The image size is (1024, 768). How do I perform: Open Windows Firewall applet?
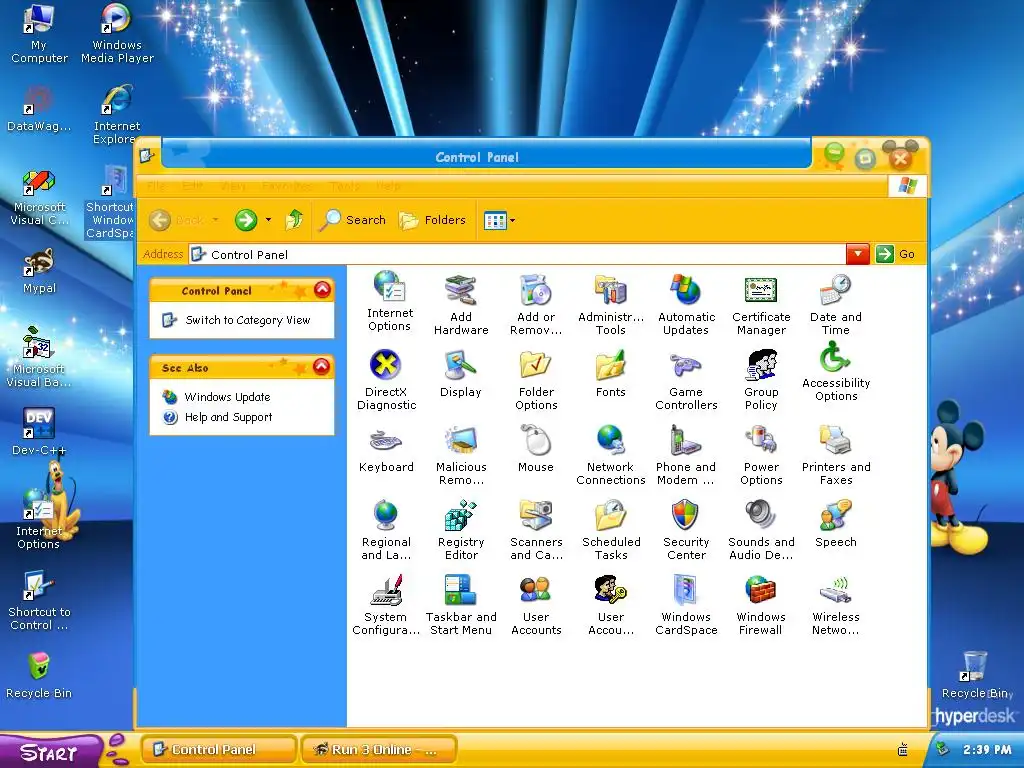[761, 605]
